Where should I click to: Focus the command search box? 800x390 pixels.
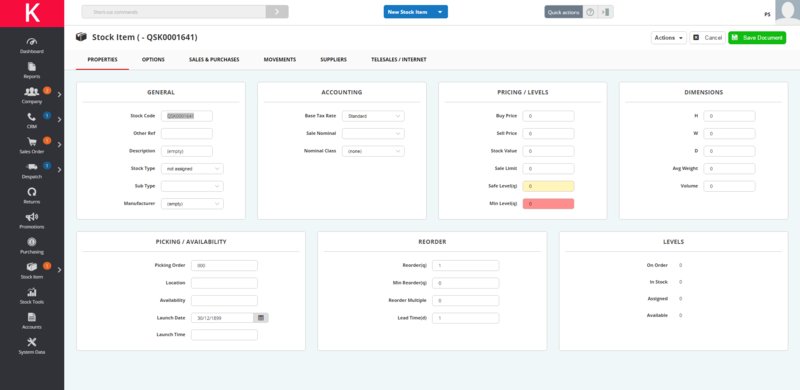pos(173,12)
